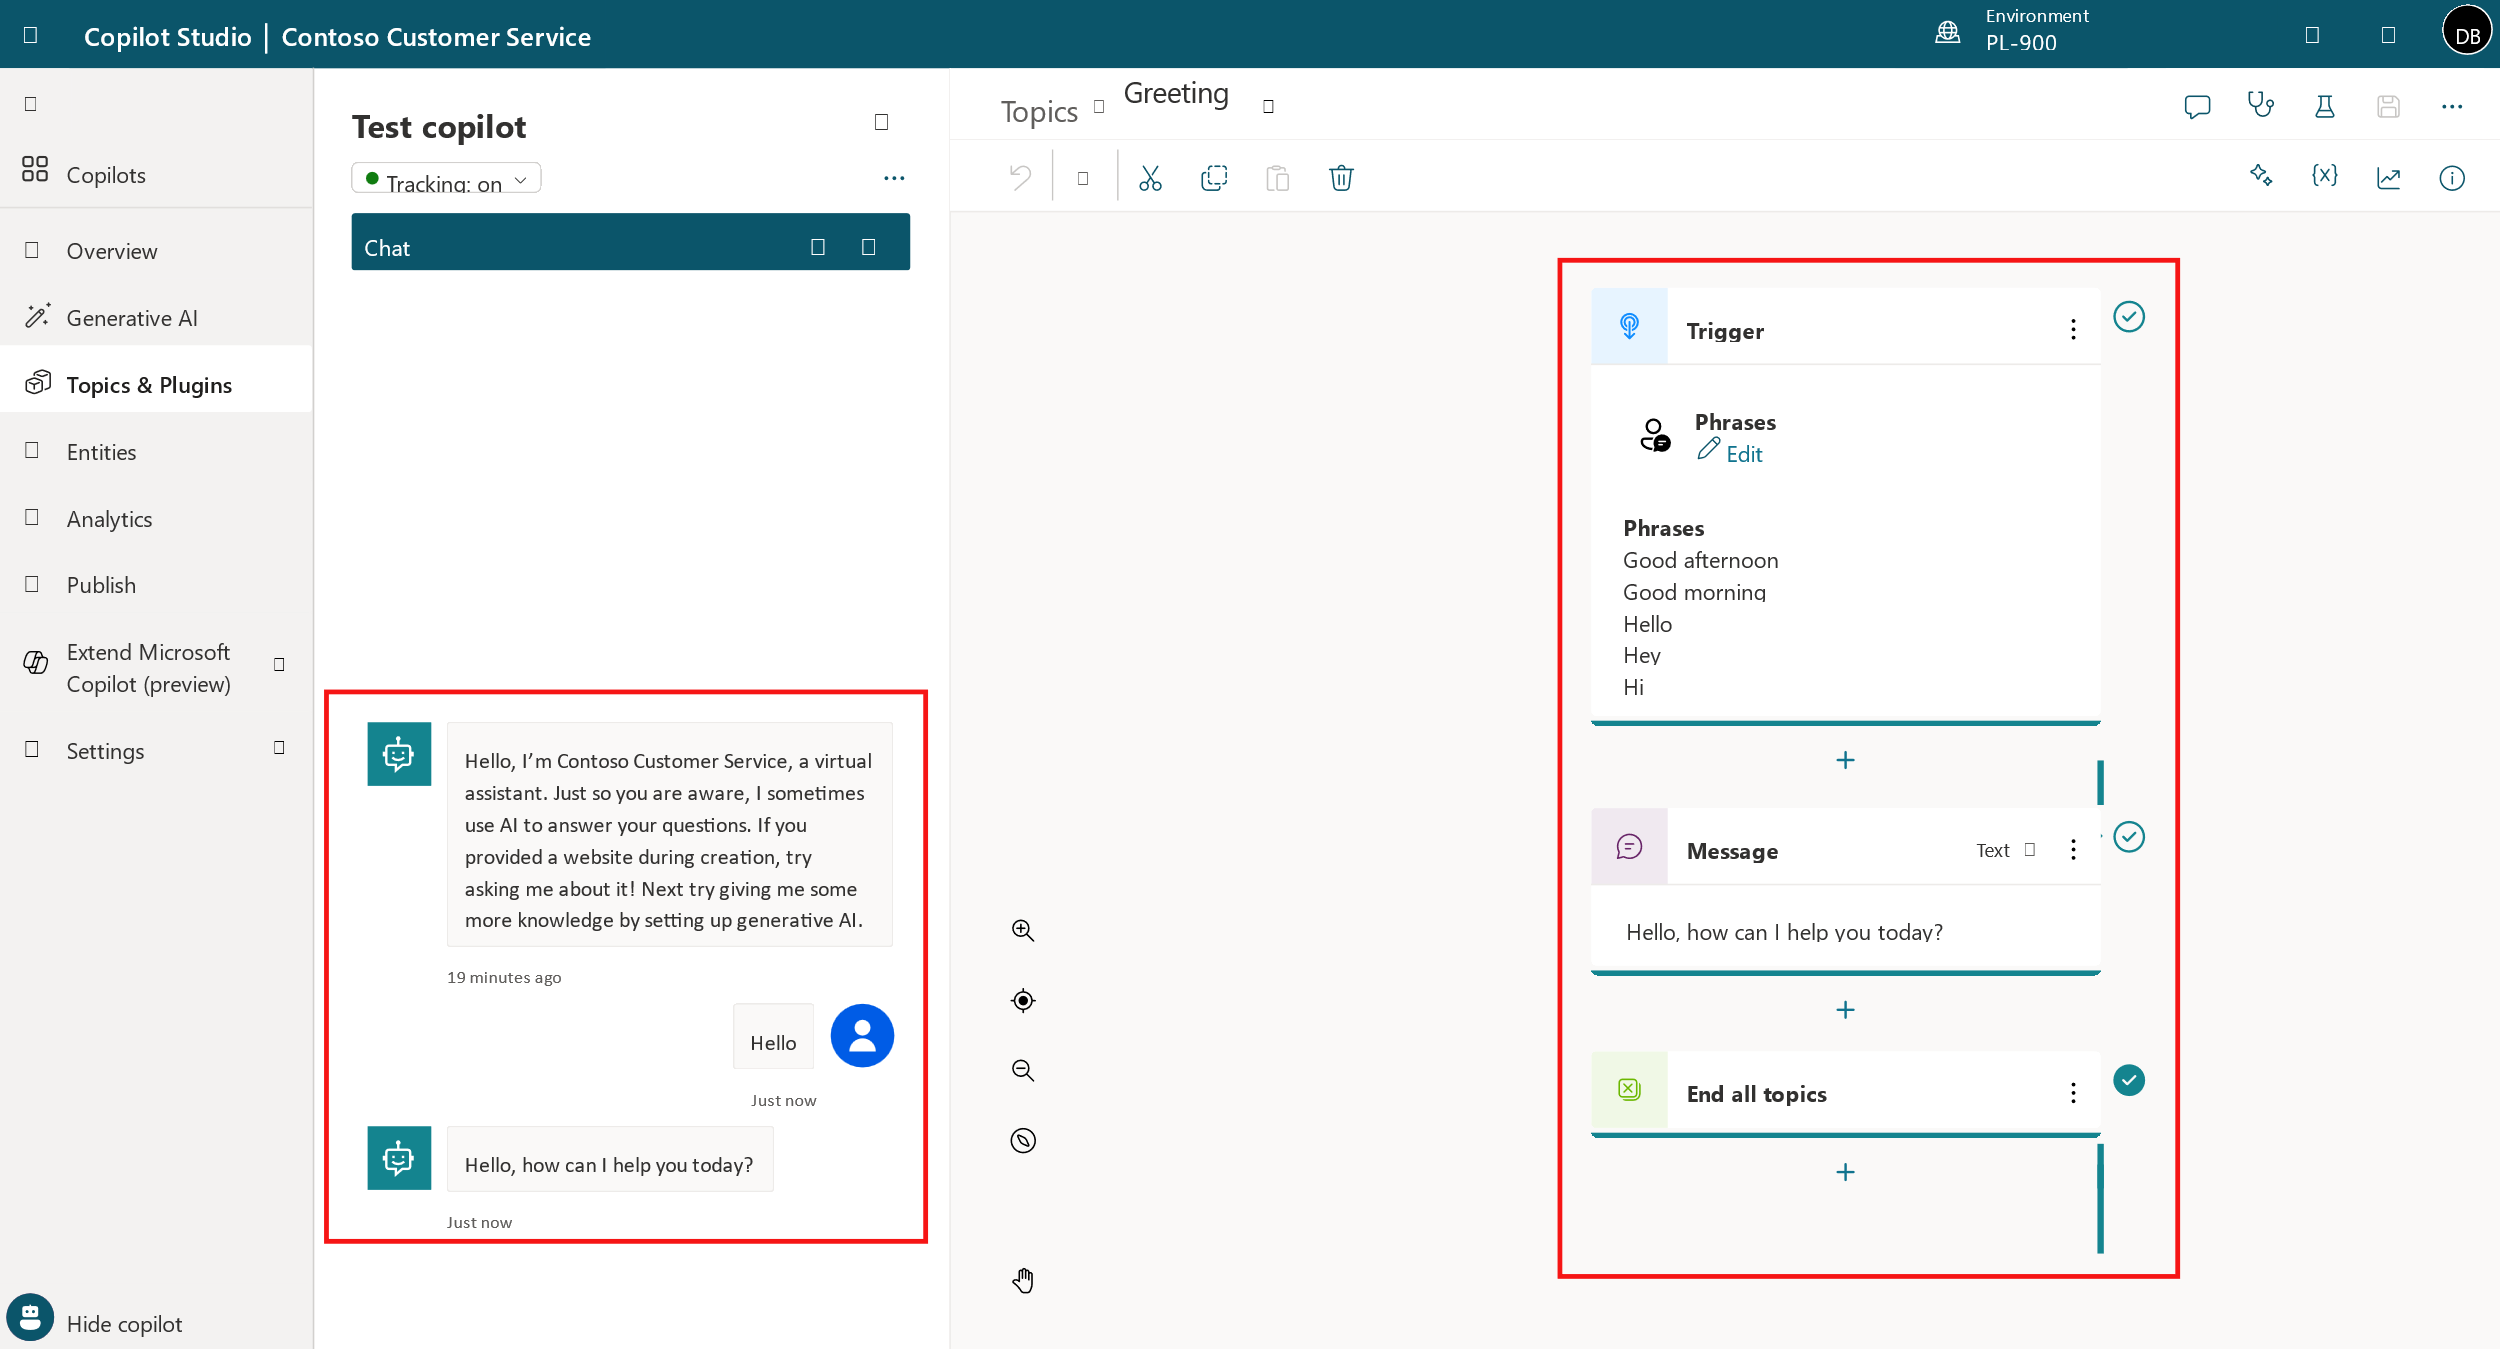2500x1349 pixels.
Task: Click the Trigger node lightbulb icon
Action: [x=1629, y=327]
